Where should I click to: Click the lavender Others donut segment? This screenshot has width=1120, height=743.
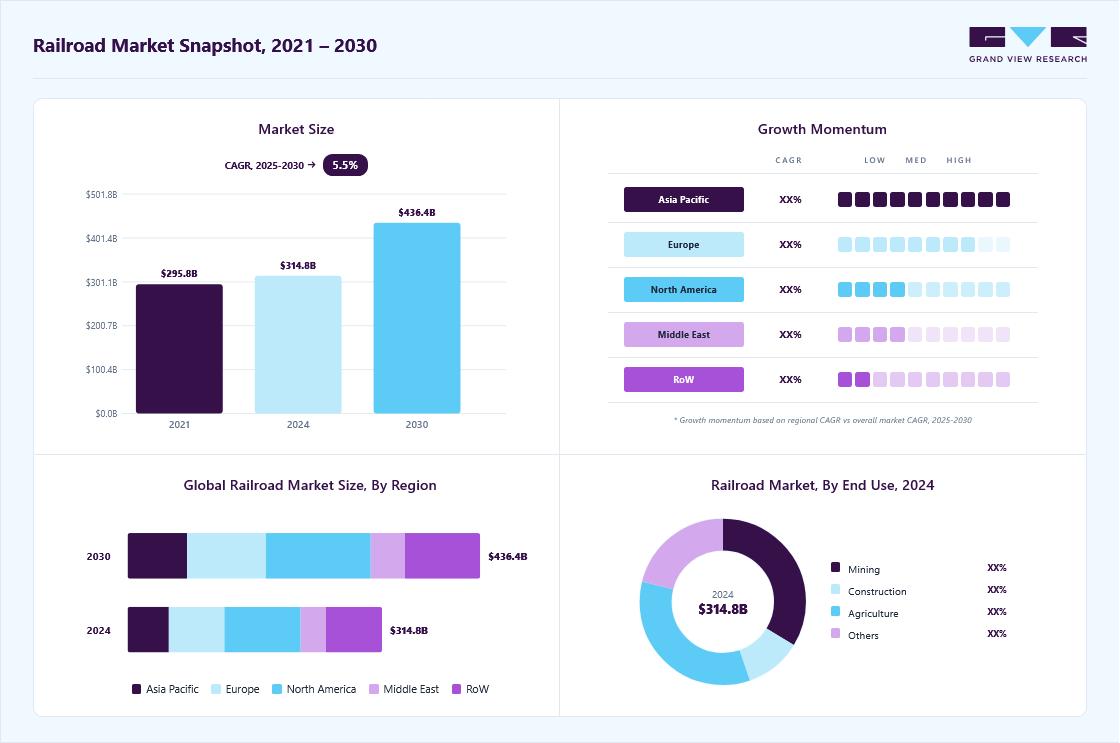tap(680, 550)
